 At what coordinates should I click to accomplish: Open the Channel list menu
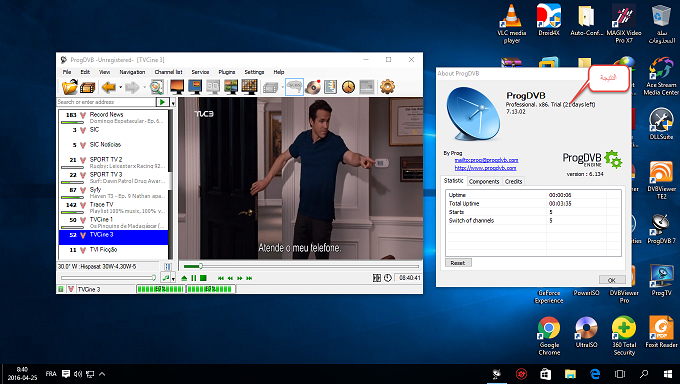click(168, 72)
